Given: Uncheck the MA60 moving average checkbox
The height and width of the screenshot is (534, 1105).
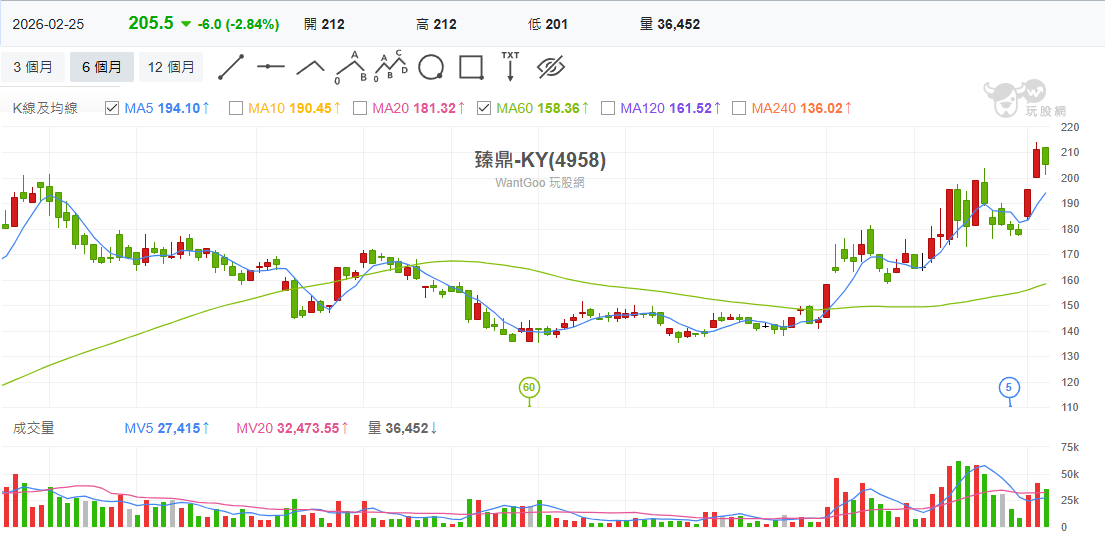Looking at the screenshot, I should click(484, 108).
